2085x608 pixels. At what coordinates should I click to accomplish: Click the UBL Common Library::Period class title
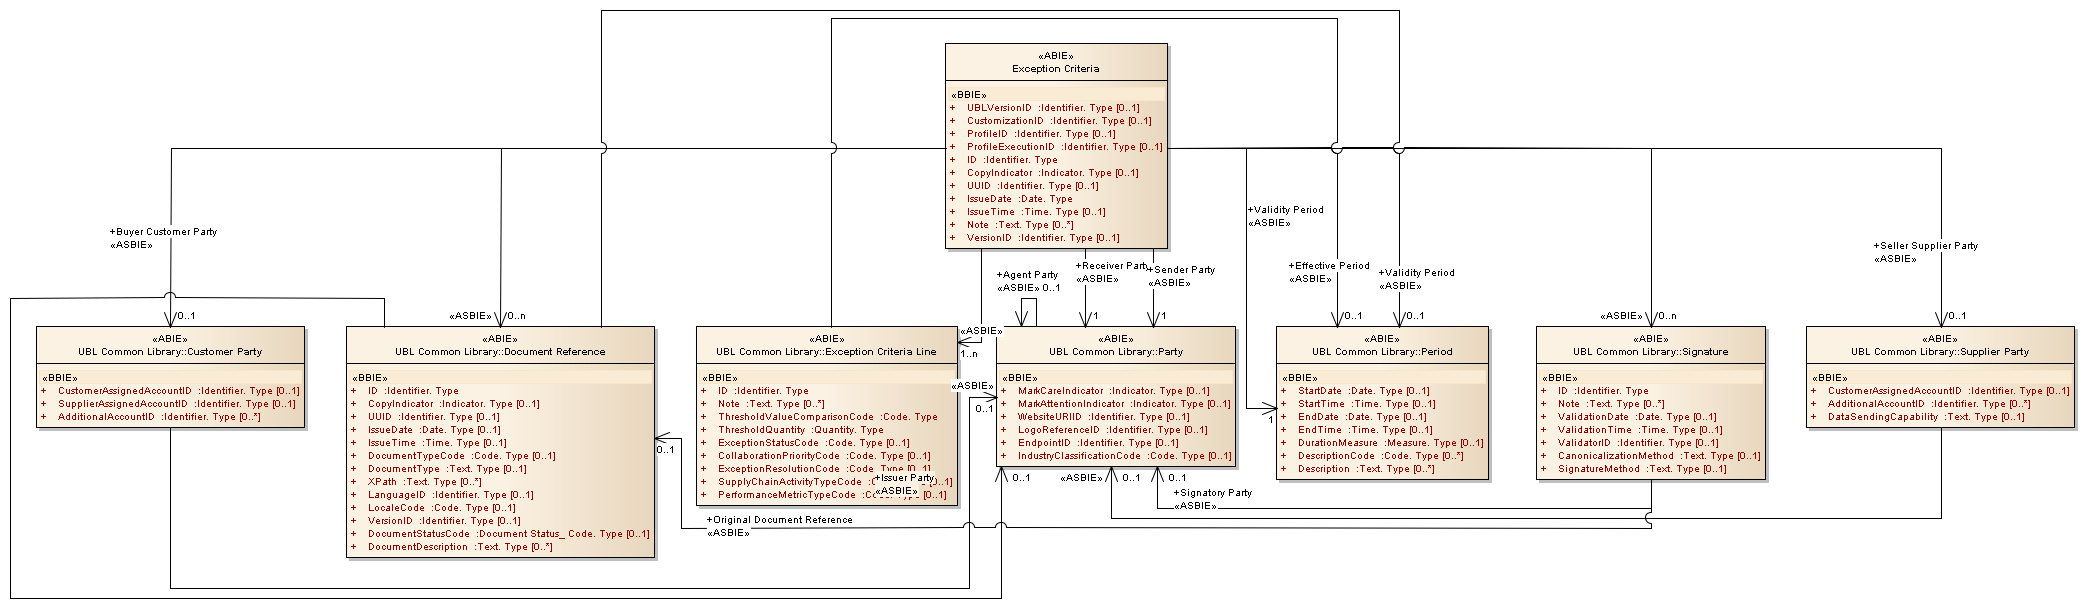[1382, 352]
